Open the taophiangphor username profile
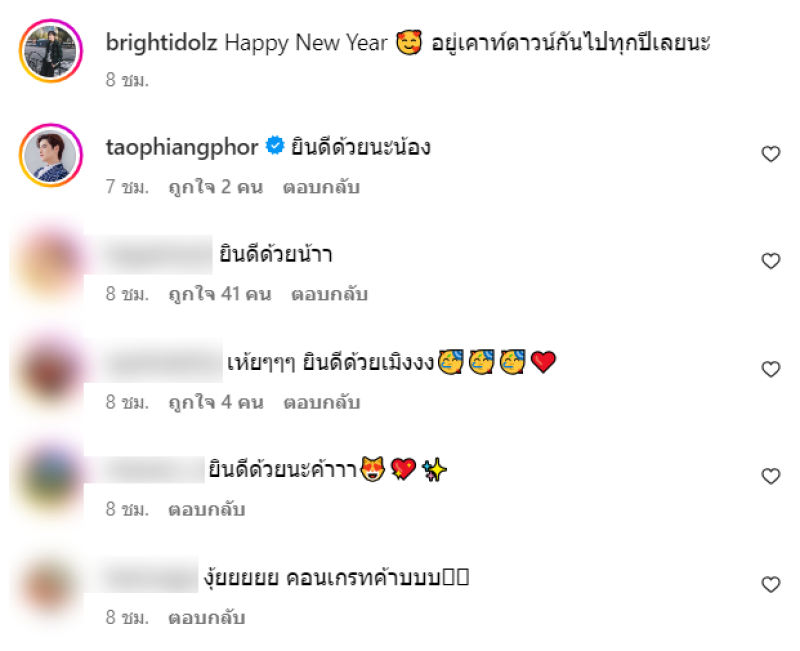This screenshot has width=800, height=651. (182, 148)
